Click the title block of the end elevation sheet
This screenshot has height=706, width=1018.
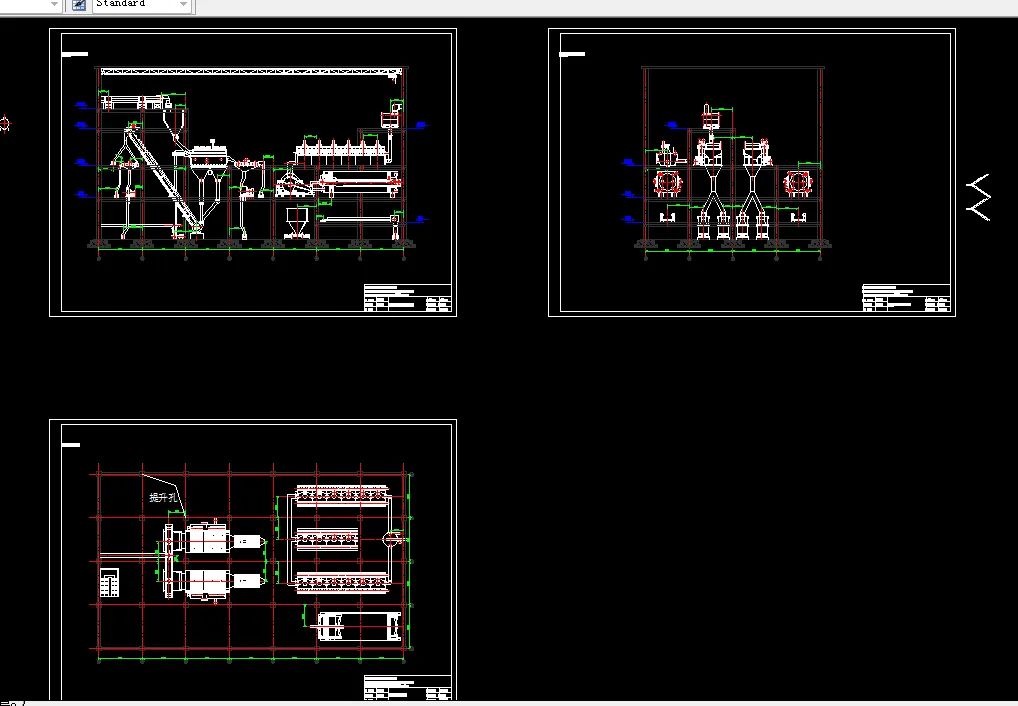906,298
